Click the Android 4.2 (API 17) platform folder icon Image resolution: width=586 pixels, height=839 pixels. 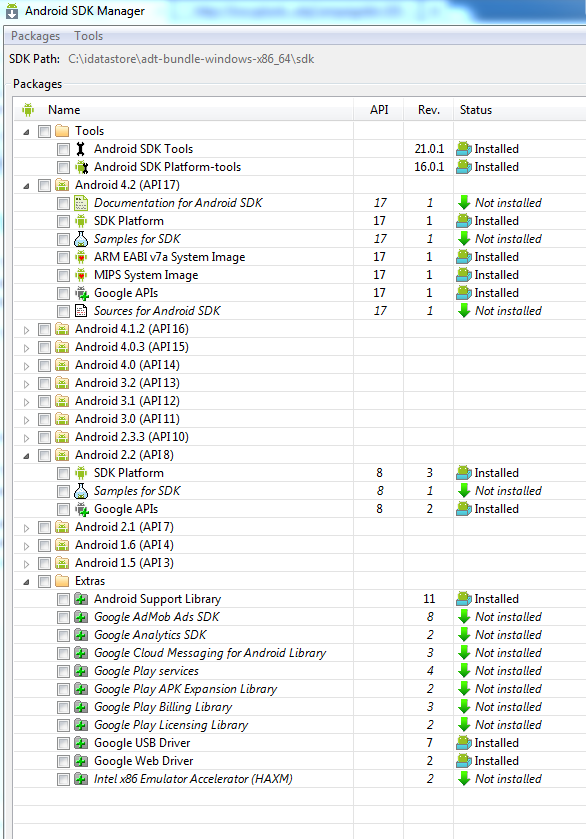62,185
